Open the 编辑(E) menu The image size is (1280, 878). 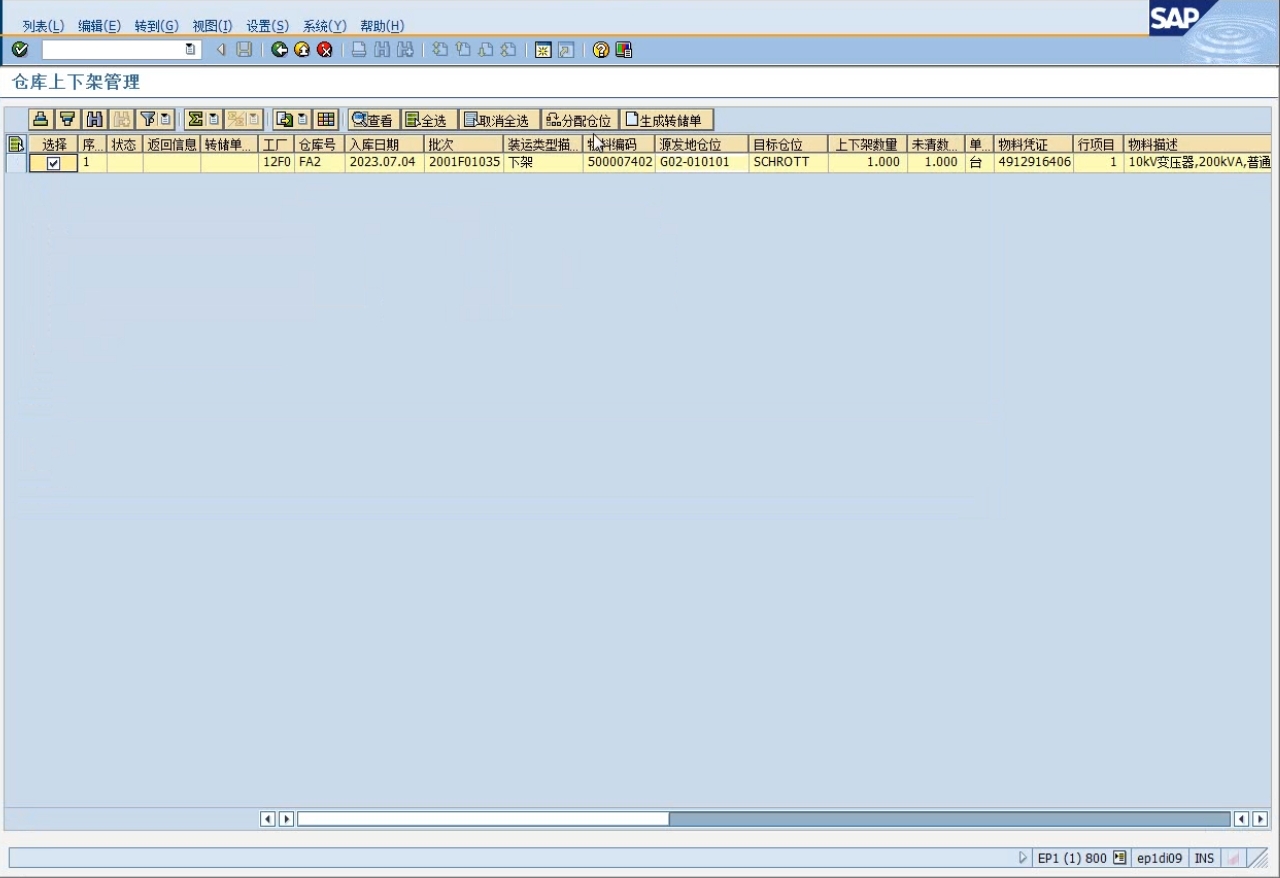point(99,26)
